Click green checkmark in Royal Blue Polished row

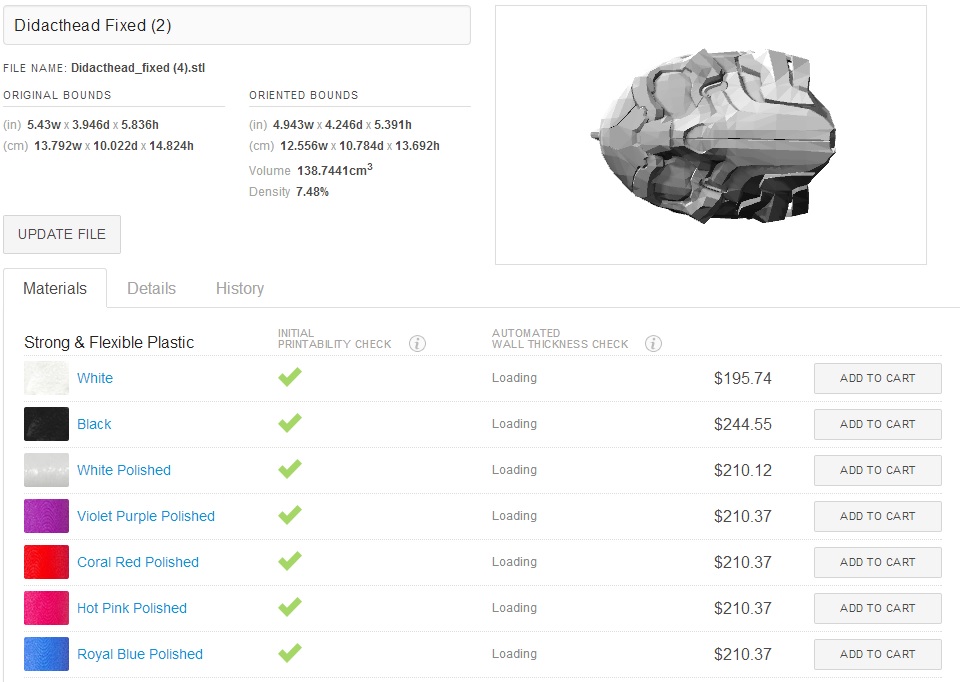[290, 653]
